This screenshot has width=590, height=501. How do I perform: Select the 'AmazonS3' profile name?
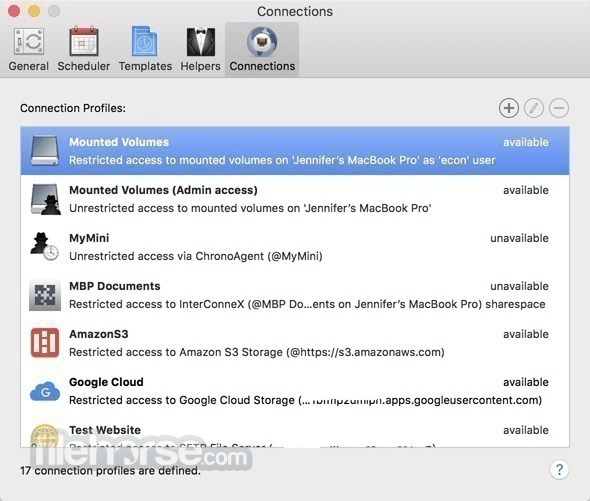tap(99, 334)
